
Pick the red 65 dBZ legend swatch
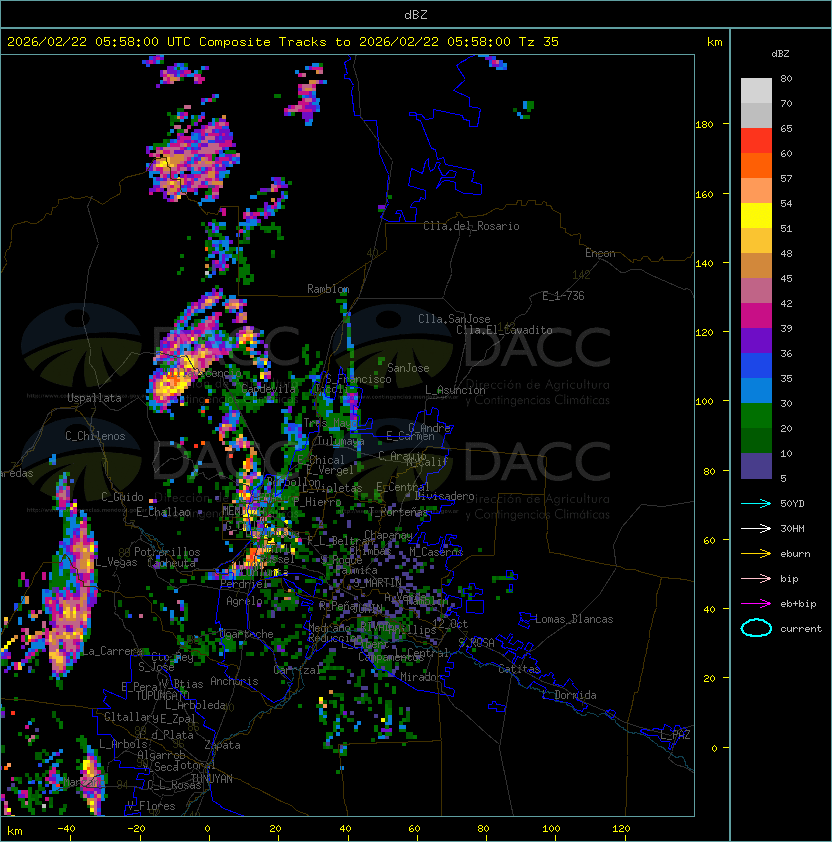756,140
